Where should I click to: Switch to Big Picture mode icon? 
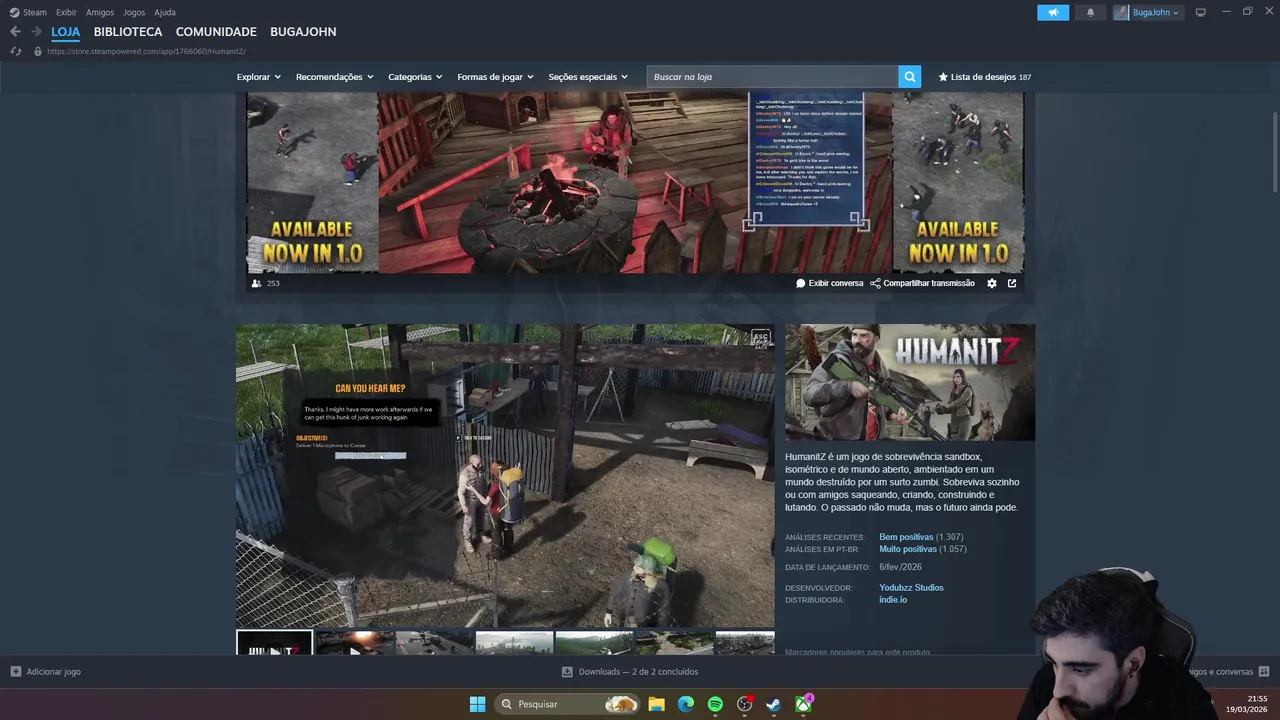click(1201, 12)
